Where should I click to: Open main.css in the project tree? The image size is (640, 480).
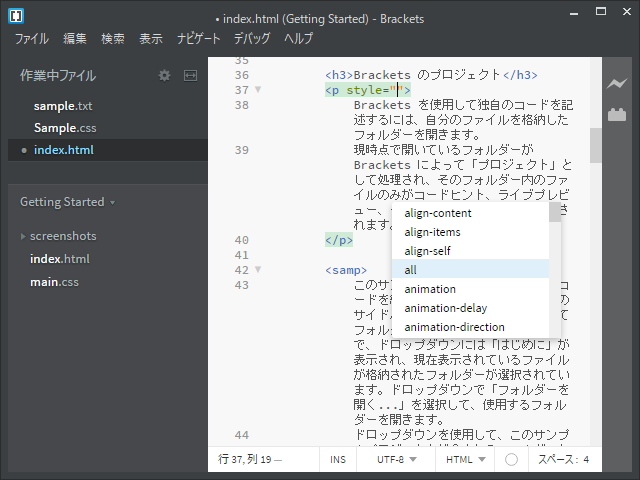coord(54,282)
